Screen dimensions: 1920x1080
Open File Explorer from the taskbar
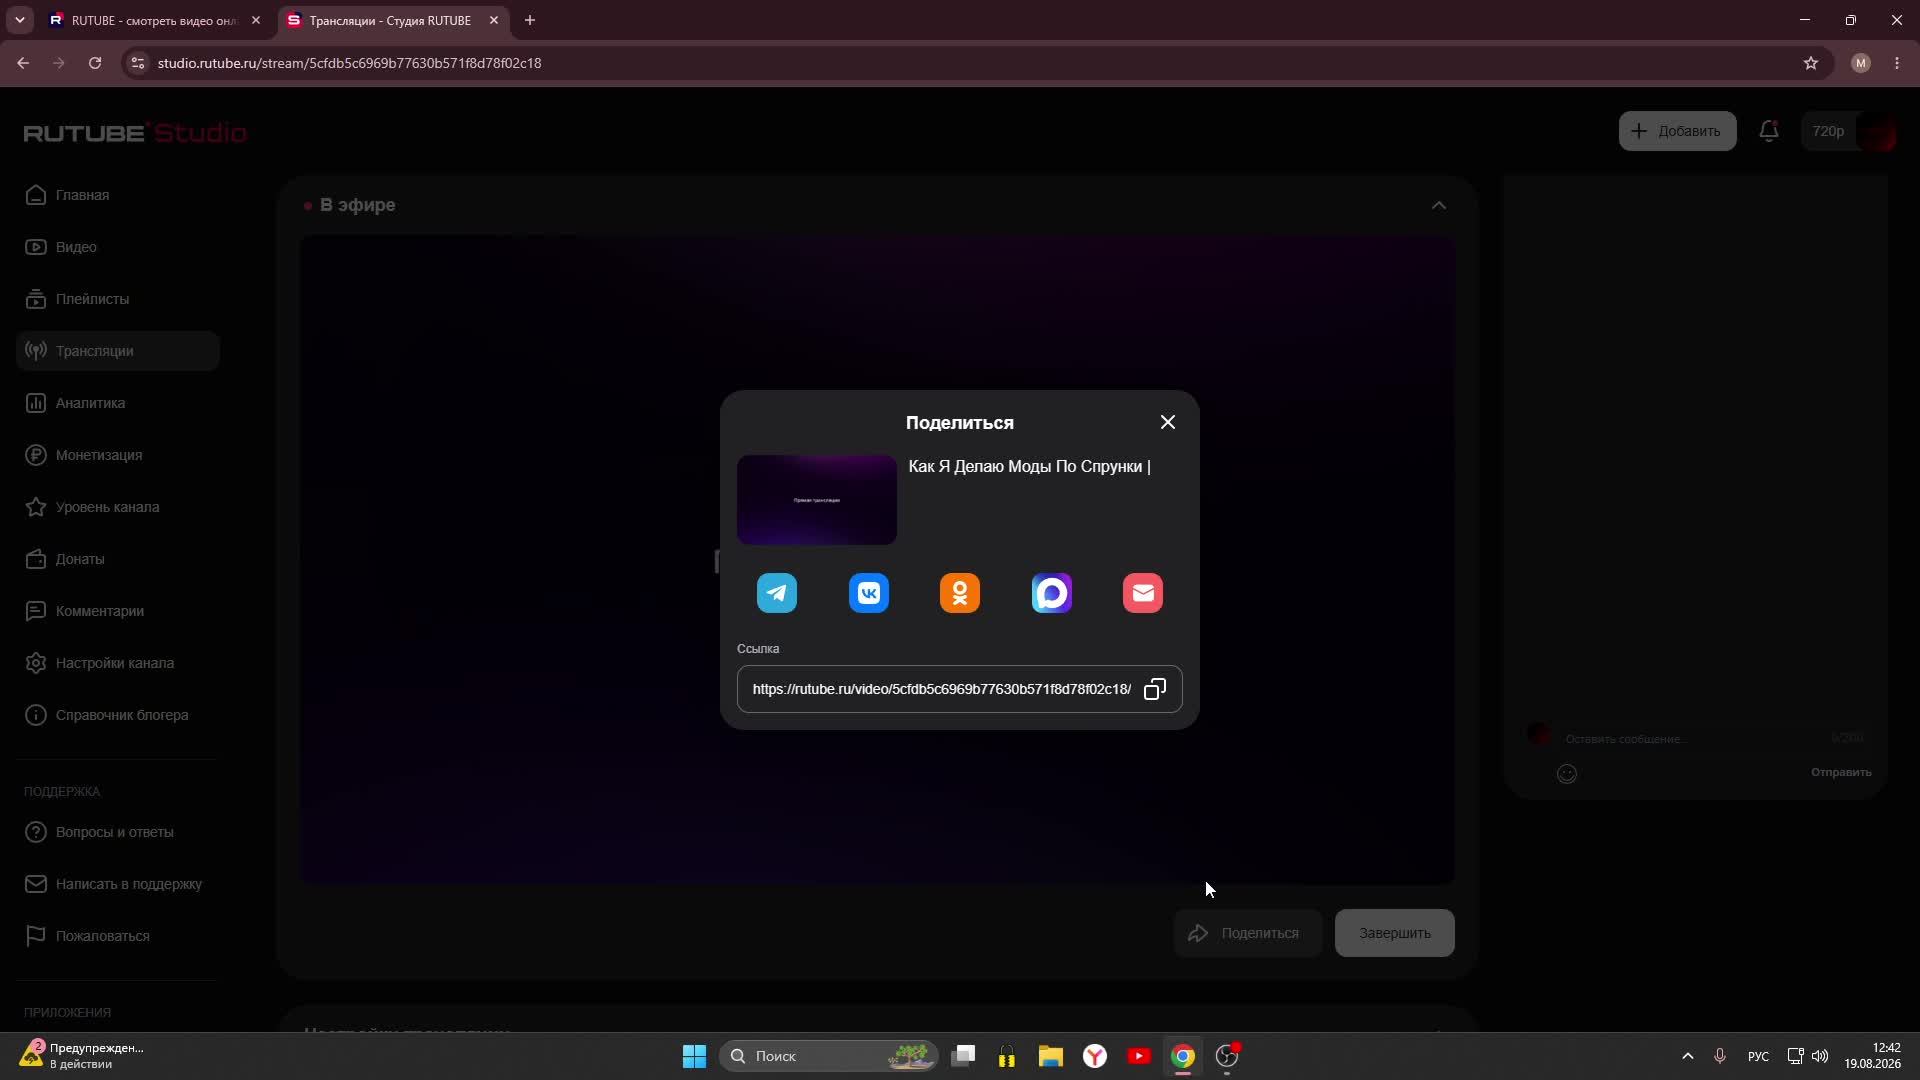[1051, 1056]
